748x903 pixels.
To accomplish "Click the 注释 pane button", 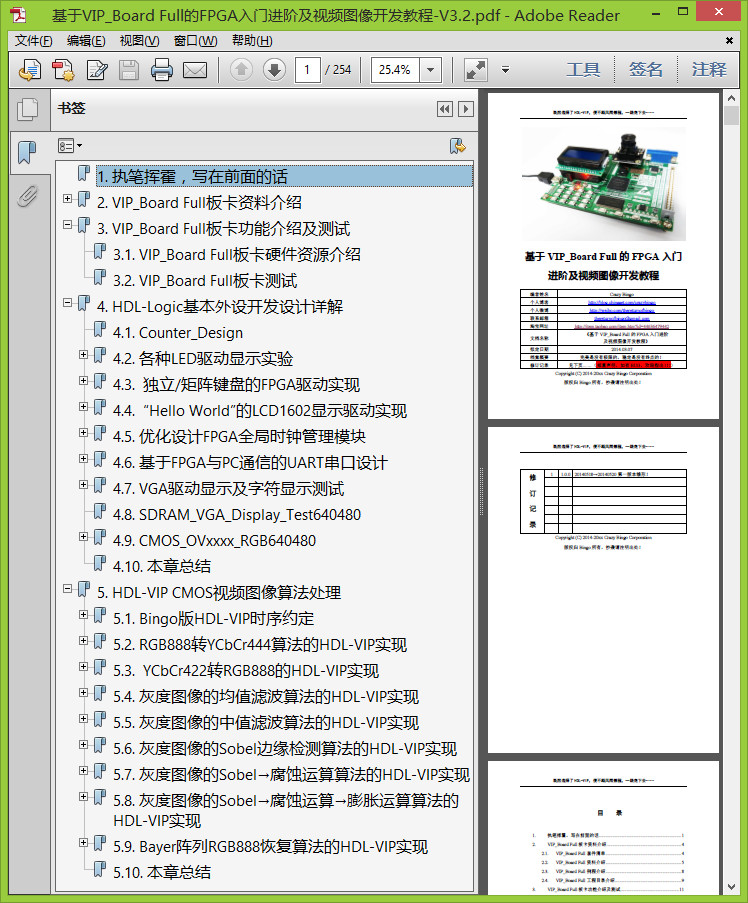I will pos(709,70).
